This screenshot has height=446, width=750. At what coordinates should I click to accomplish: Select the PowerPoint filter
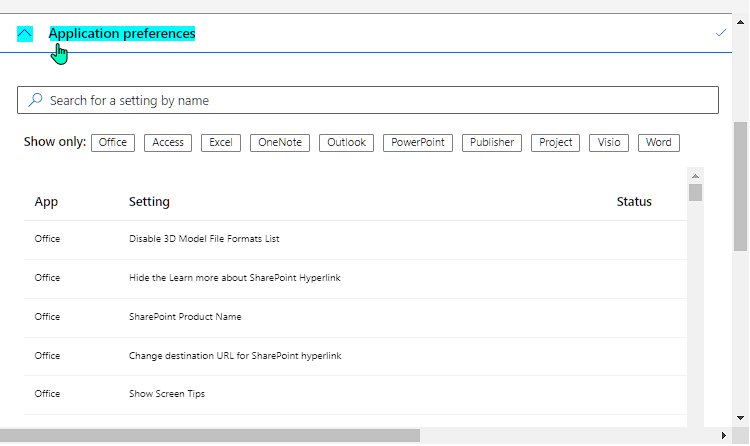tap(418, 143)
